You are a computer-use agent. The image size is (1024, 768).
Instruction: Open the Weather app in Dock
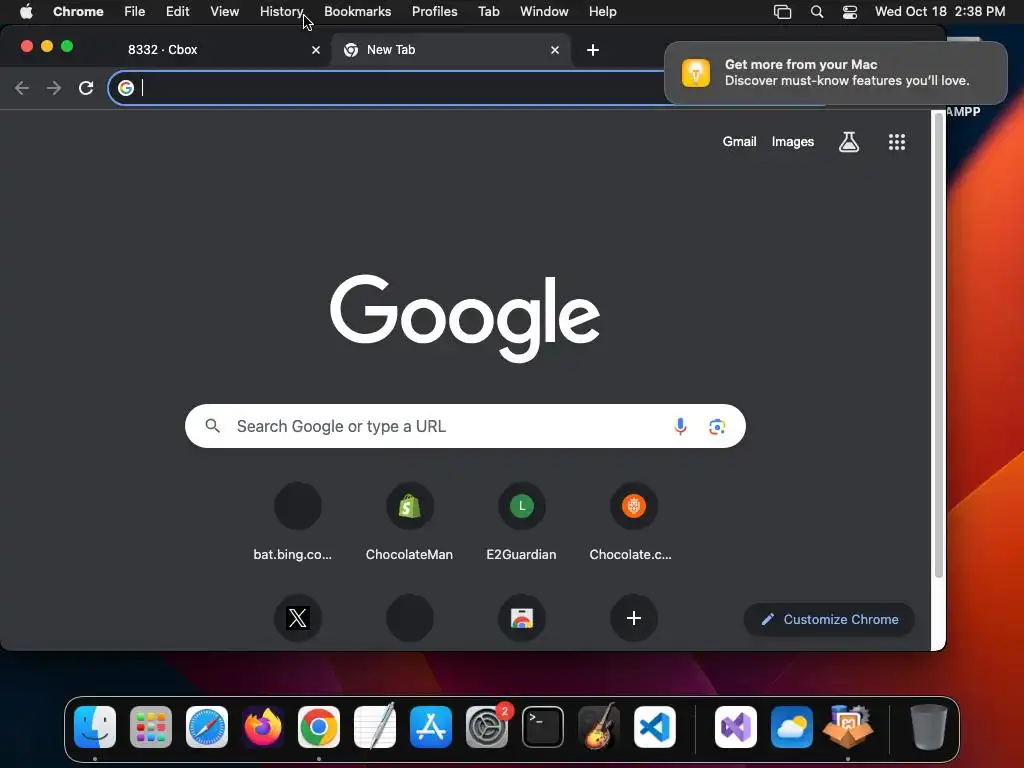click(x=792, y=727)
